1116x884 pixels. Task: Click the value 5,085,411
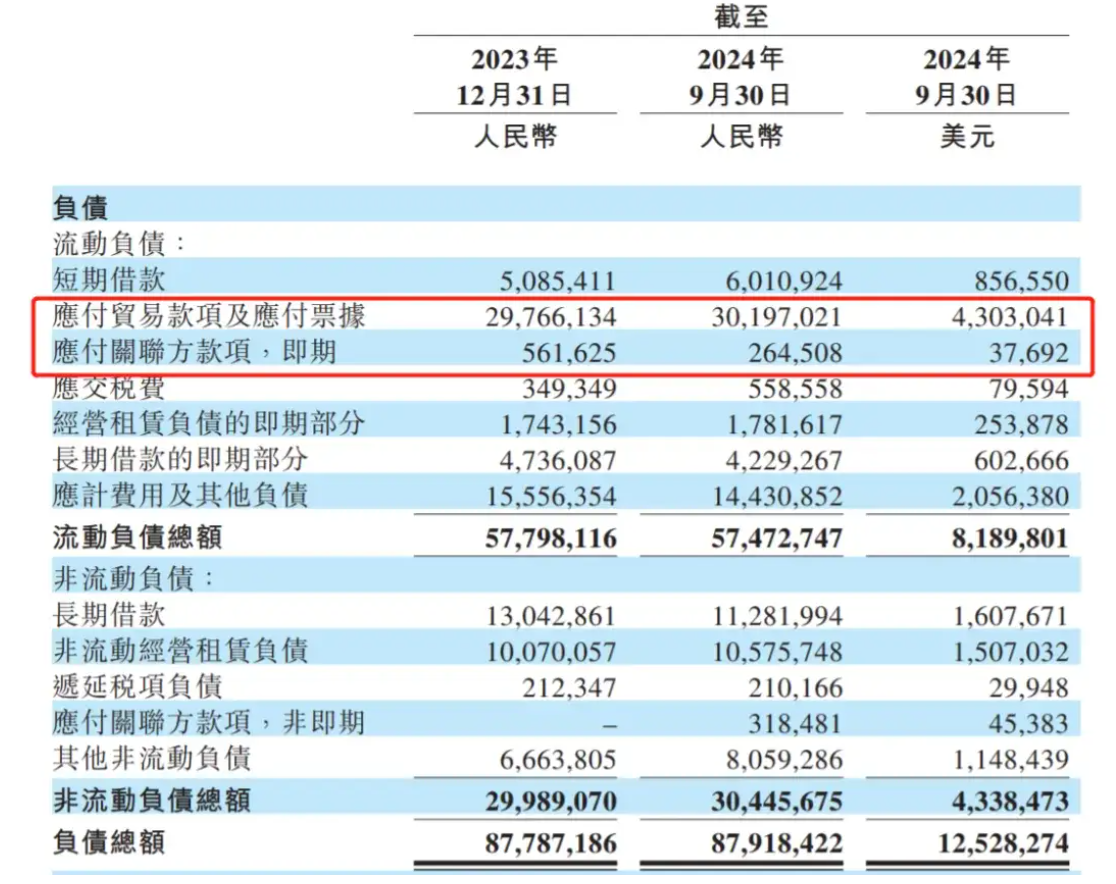pyautogui.click(x=557, y=281)
